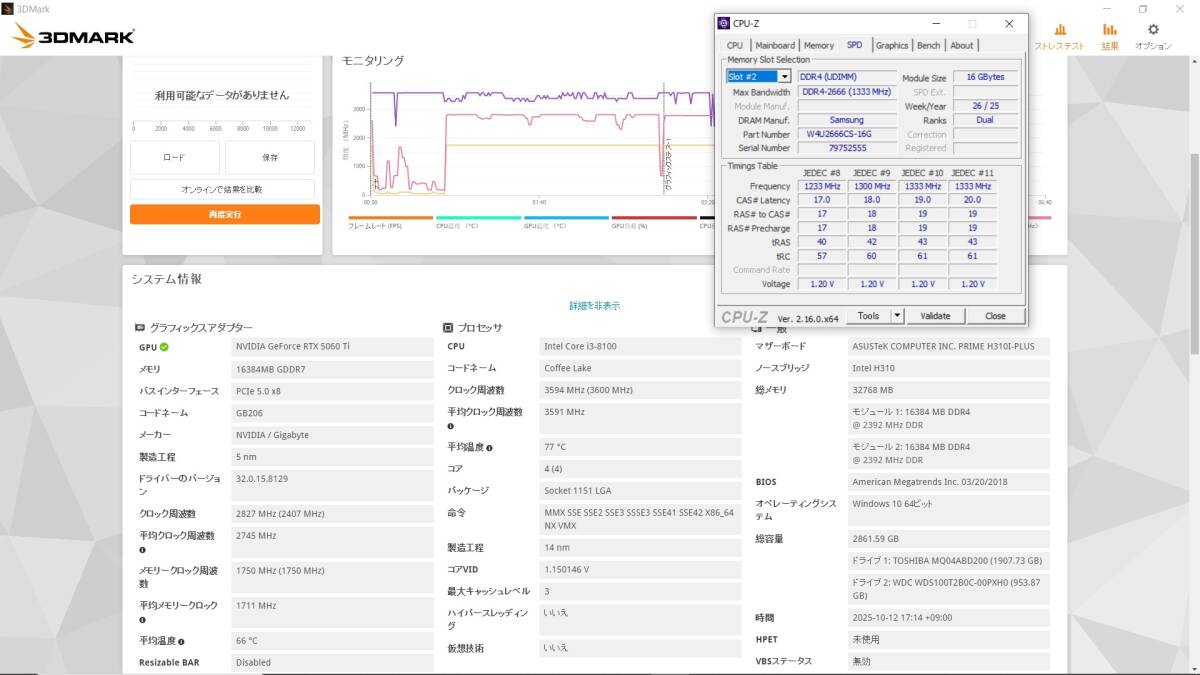
Task: Switch to the Mainboard tab in CPU-Z
Action: click(x=775, y=45)
